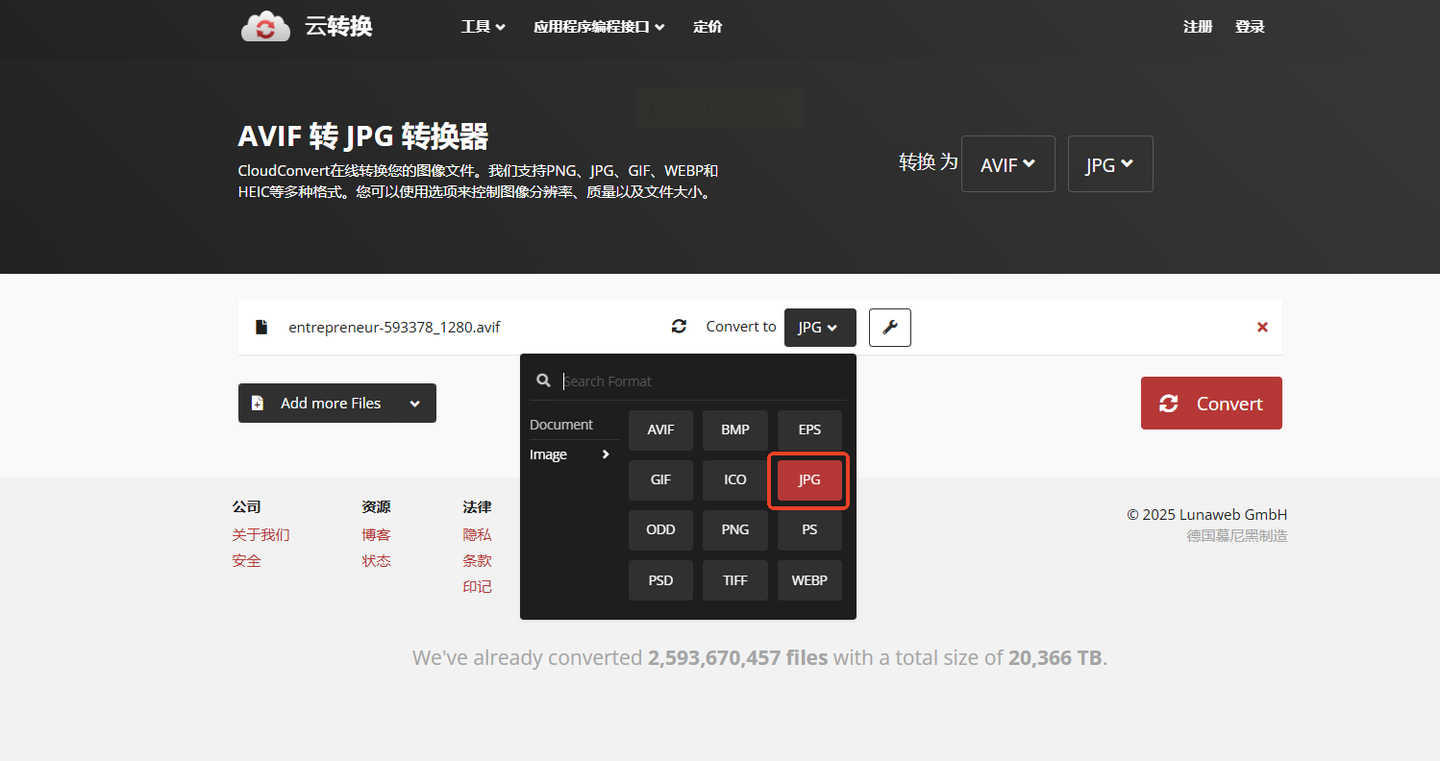Open the 安全 footer link
Image resolution: width=1440 pixels, height=761 pixels.
[247, 561]
